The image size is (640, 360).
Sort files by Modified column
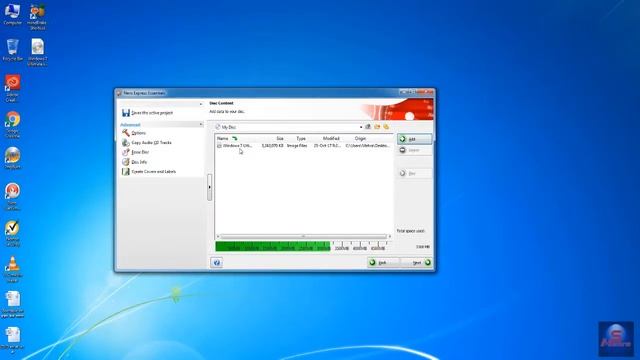point(331,139)
